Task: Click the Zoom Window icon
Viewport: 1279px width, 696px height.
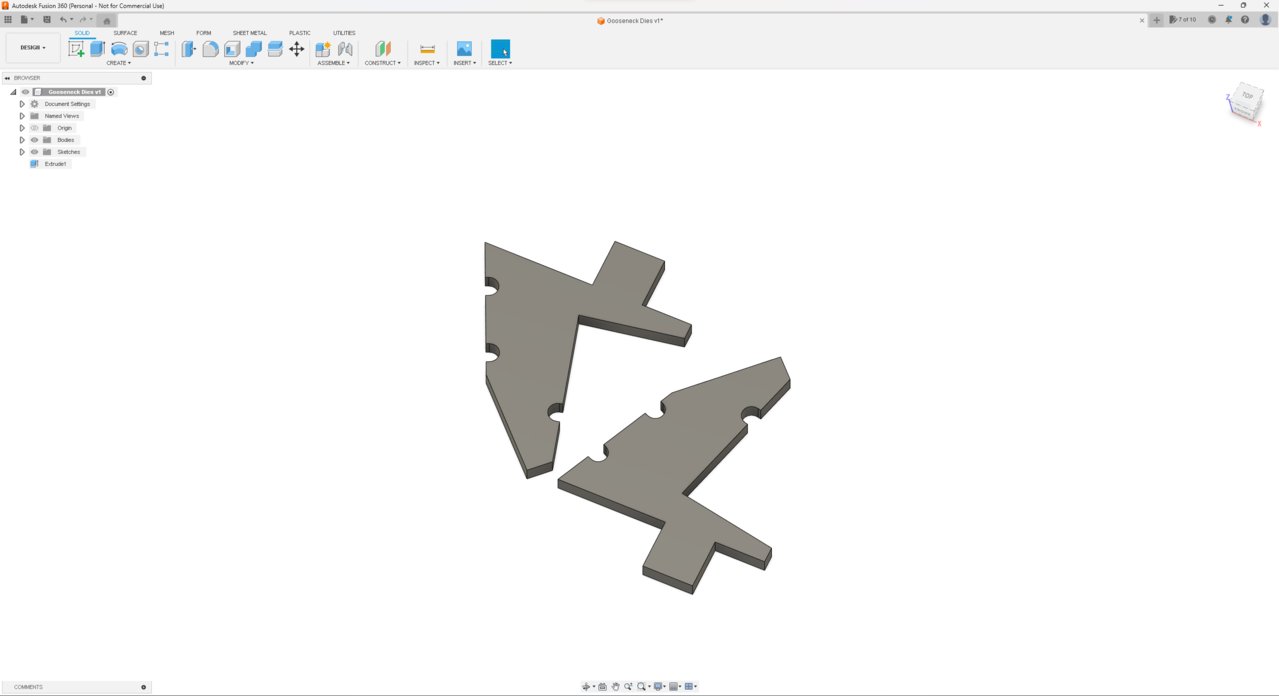Action: pos(628,686)
